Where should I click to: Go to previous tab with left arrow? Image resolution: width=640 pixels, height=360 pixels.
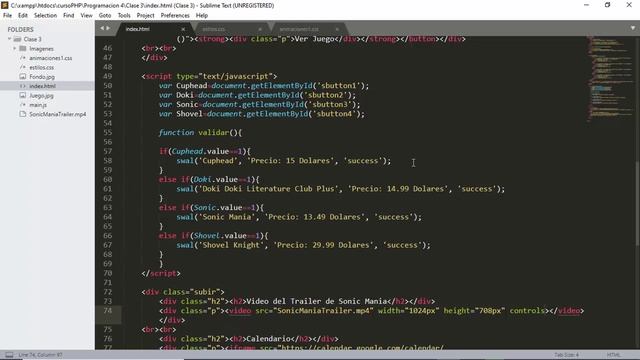(x=102, y=28)
